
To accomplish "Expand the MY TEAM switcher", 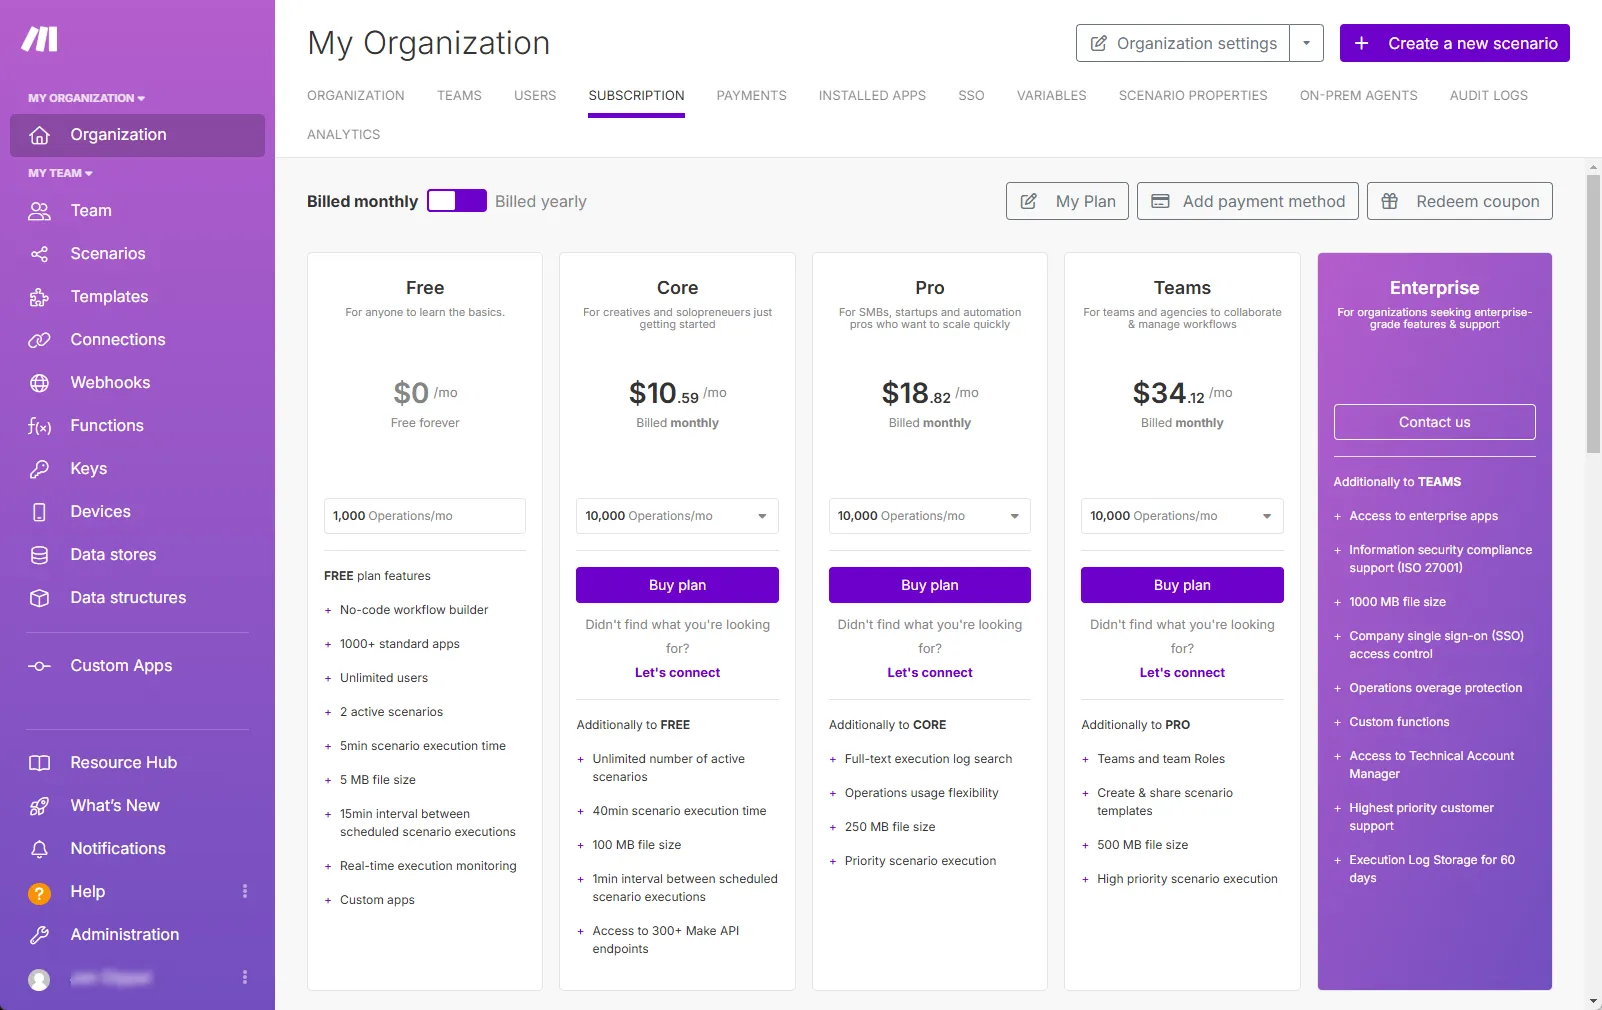I will pos(60,173).
